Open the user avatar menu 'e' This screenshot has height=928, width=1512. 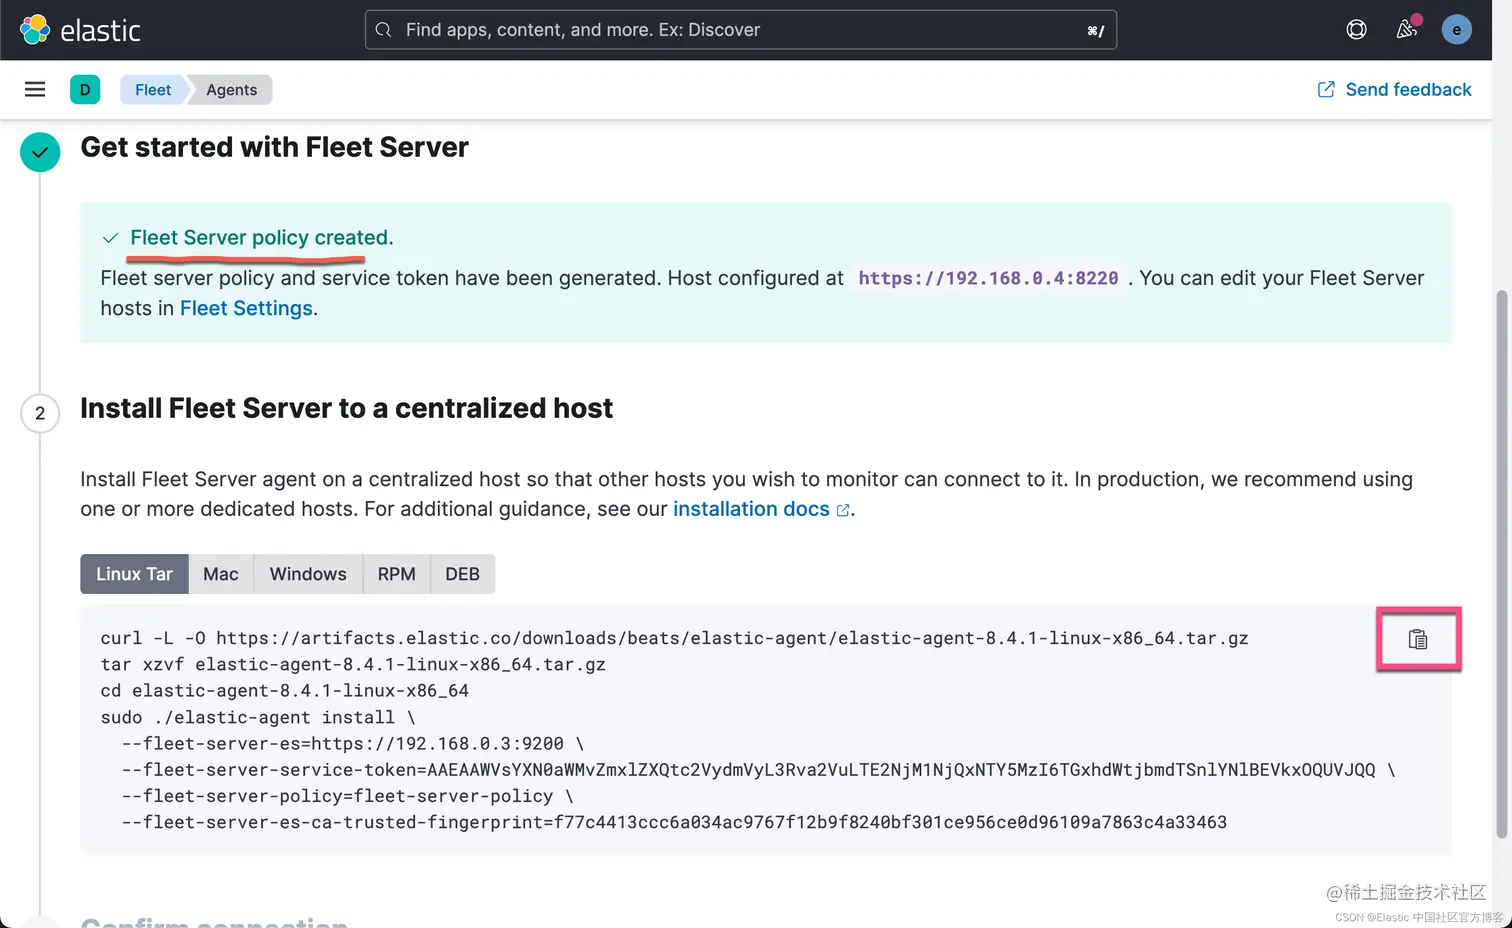point(1456,30)
